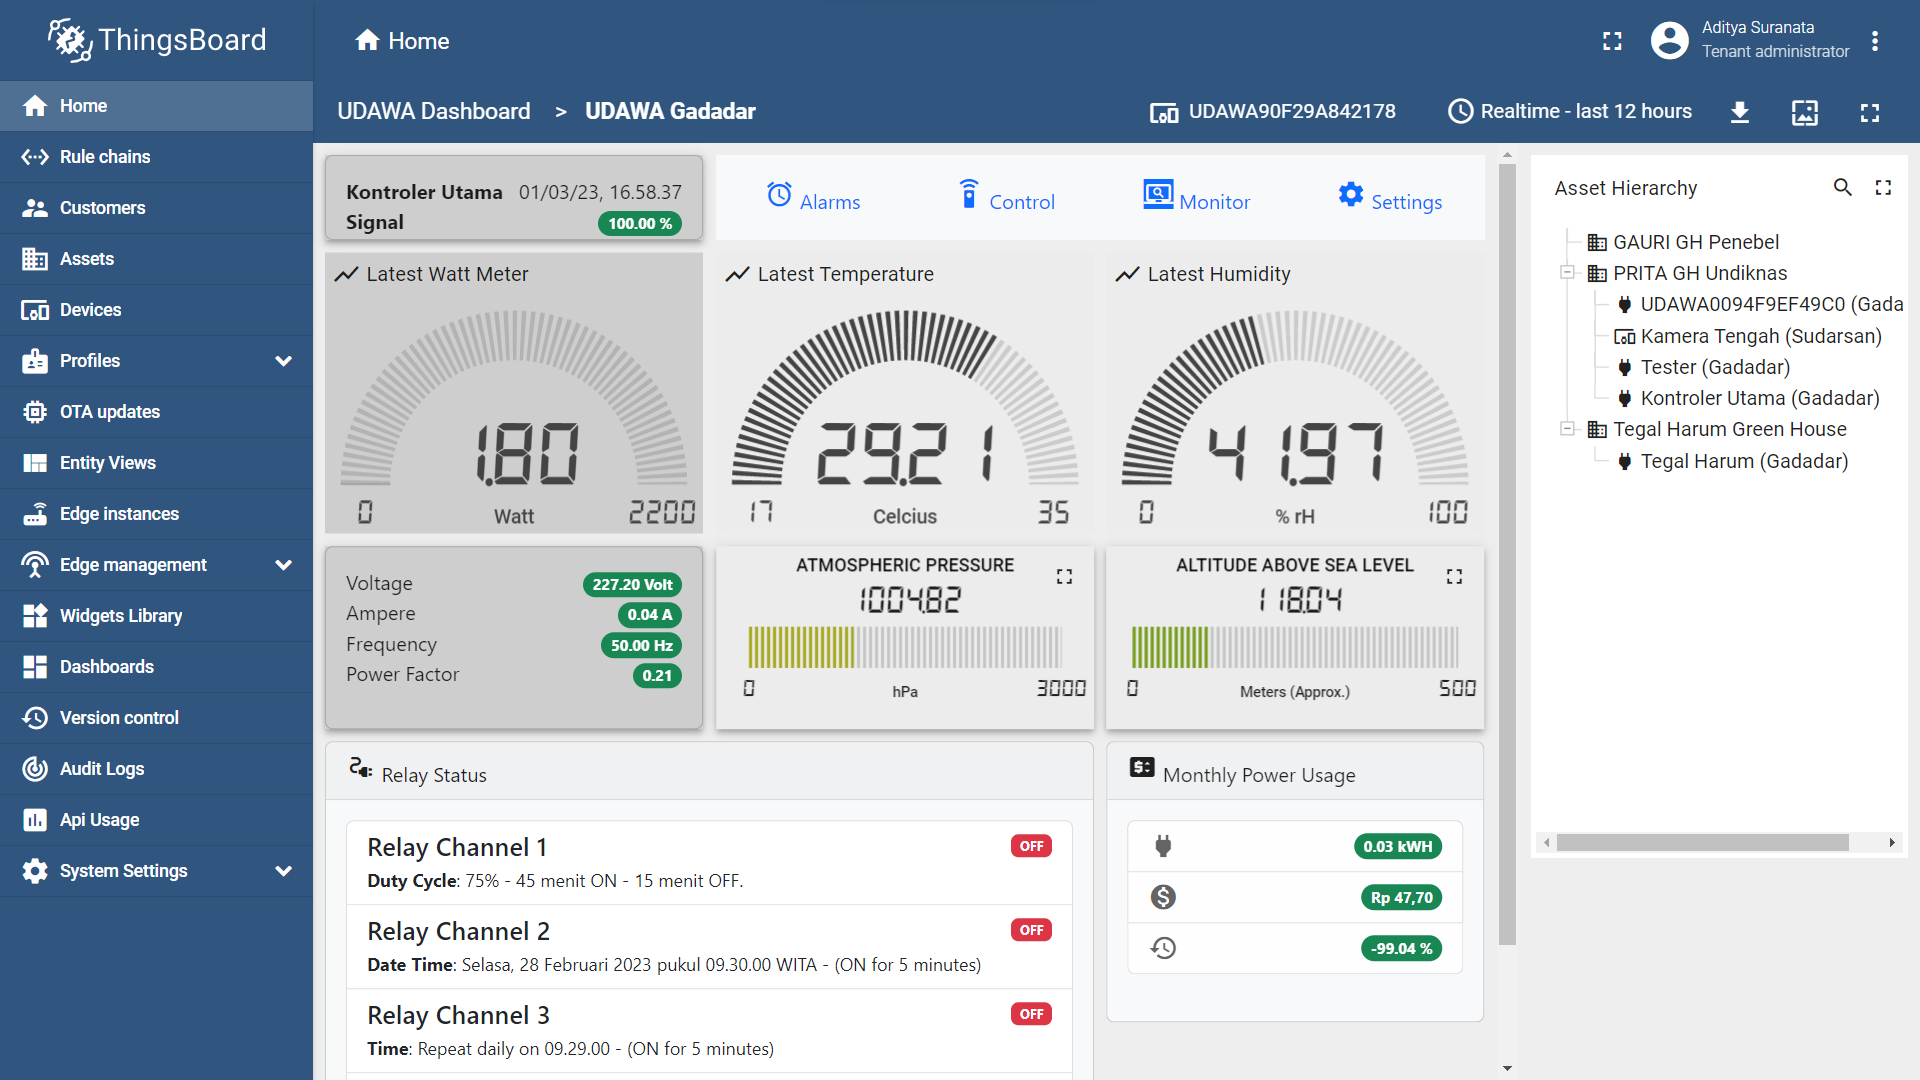Toggle Relay Channel 2 OFF badge
Image resolution: width=1920 pixels, height=1080 pixels.
coord(1031,930)
